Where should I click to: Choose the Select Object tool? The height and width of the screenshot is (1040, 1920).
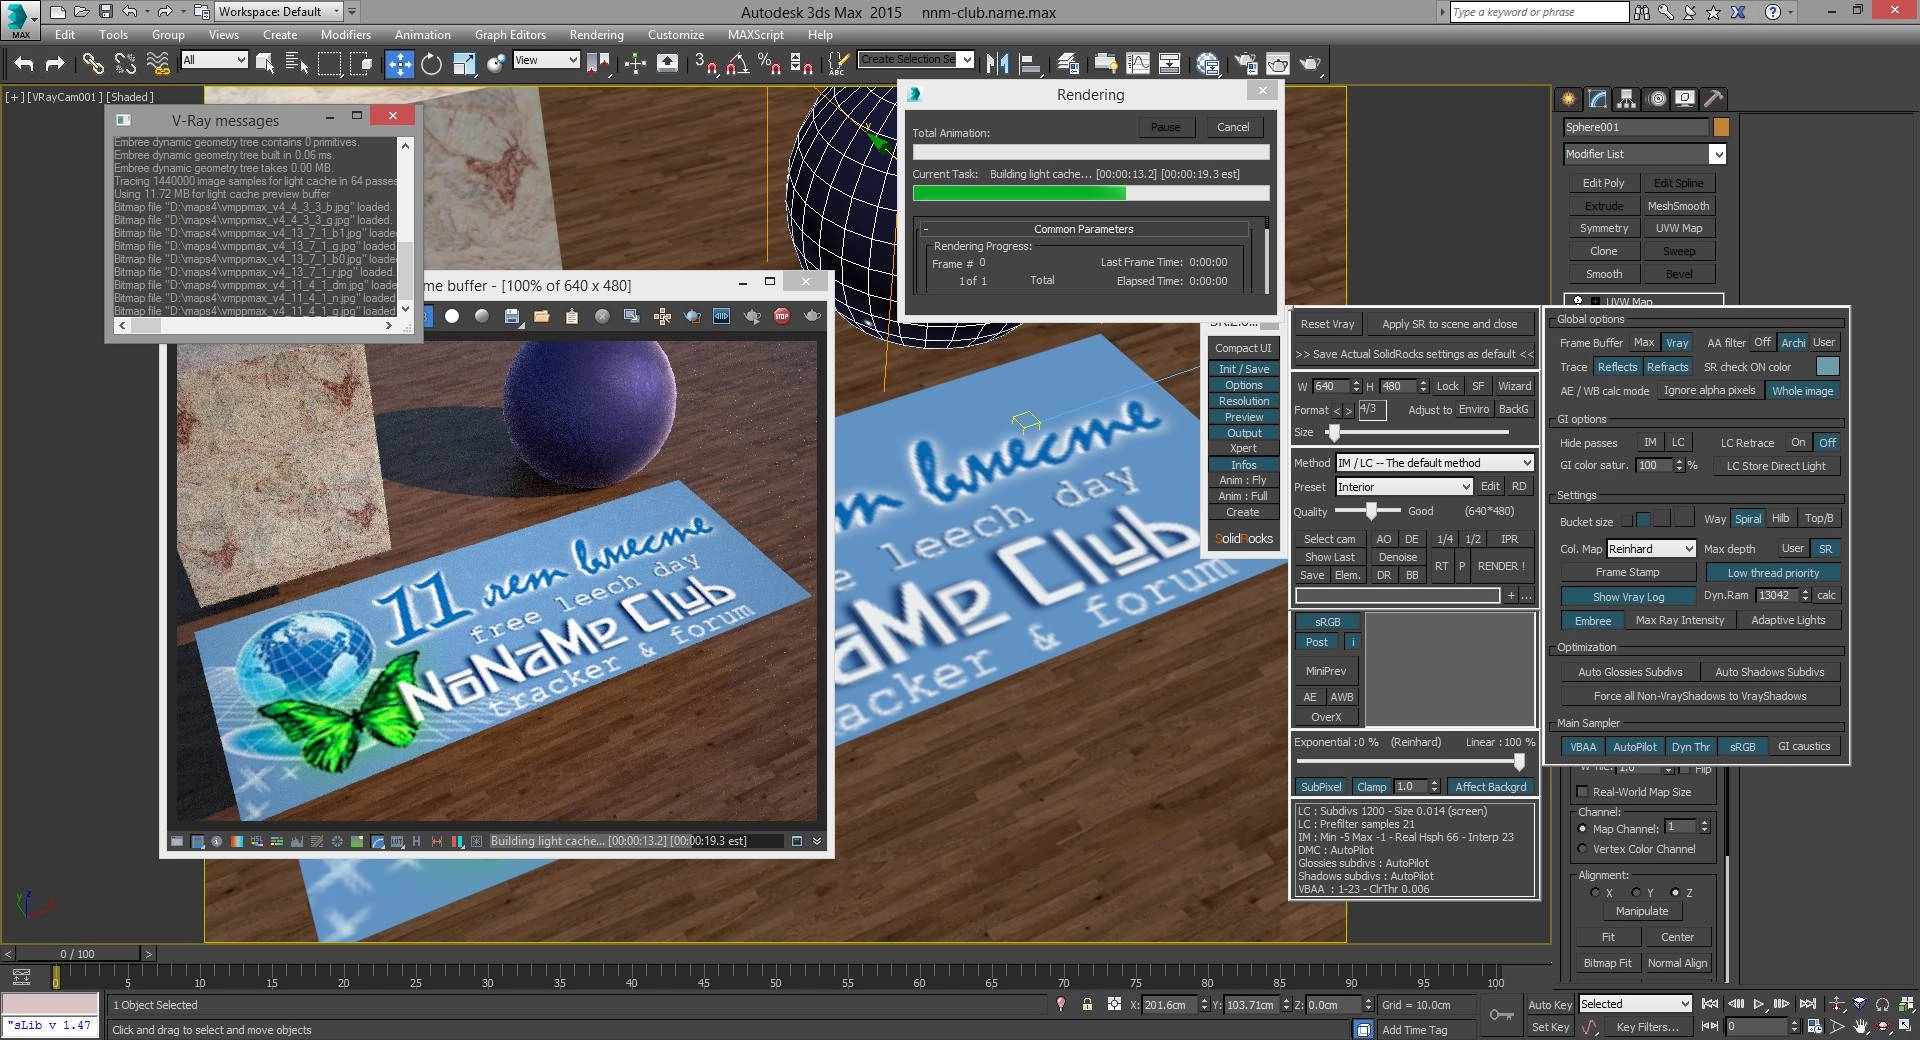click(x=265, y=64)
